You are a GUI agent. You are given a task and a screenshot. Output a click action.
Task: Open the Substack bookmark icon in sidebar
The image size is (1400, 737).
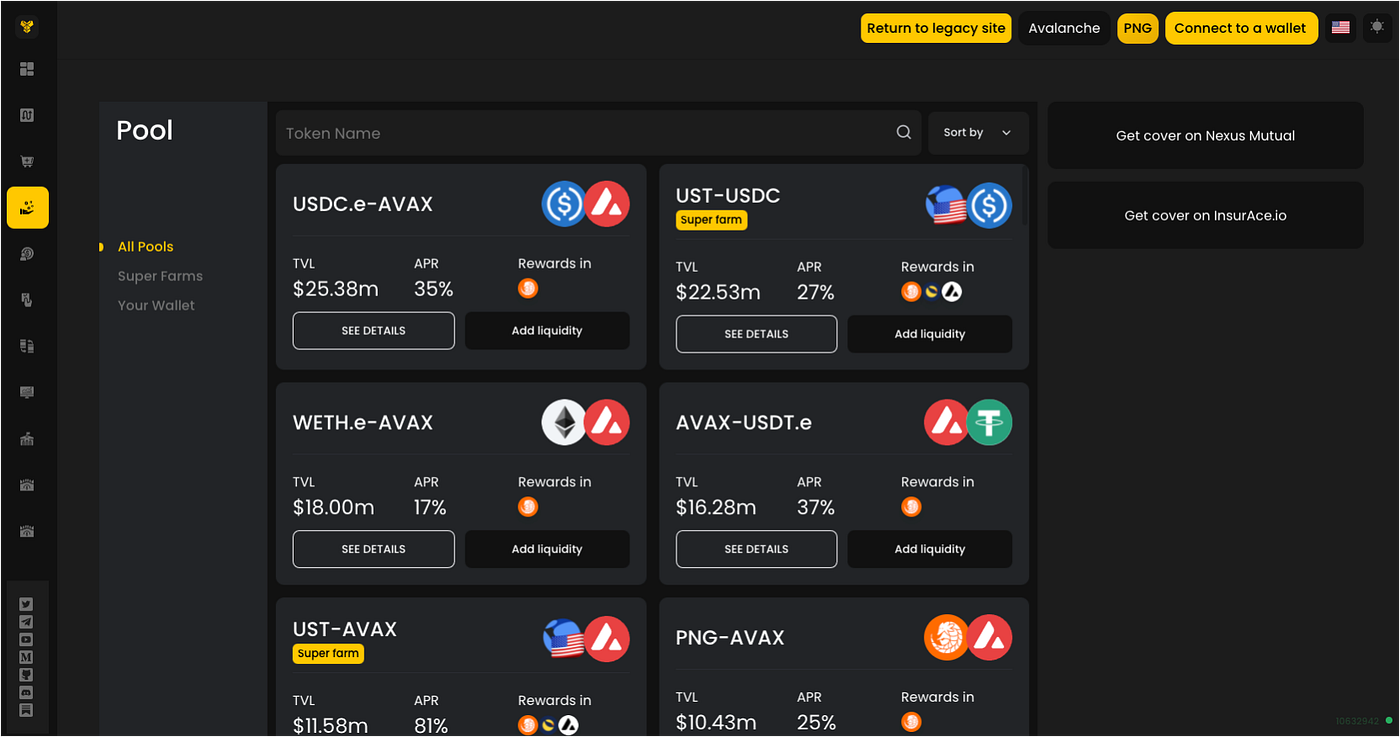coord(27,711)
